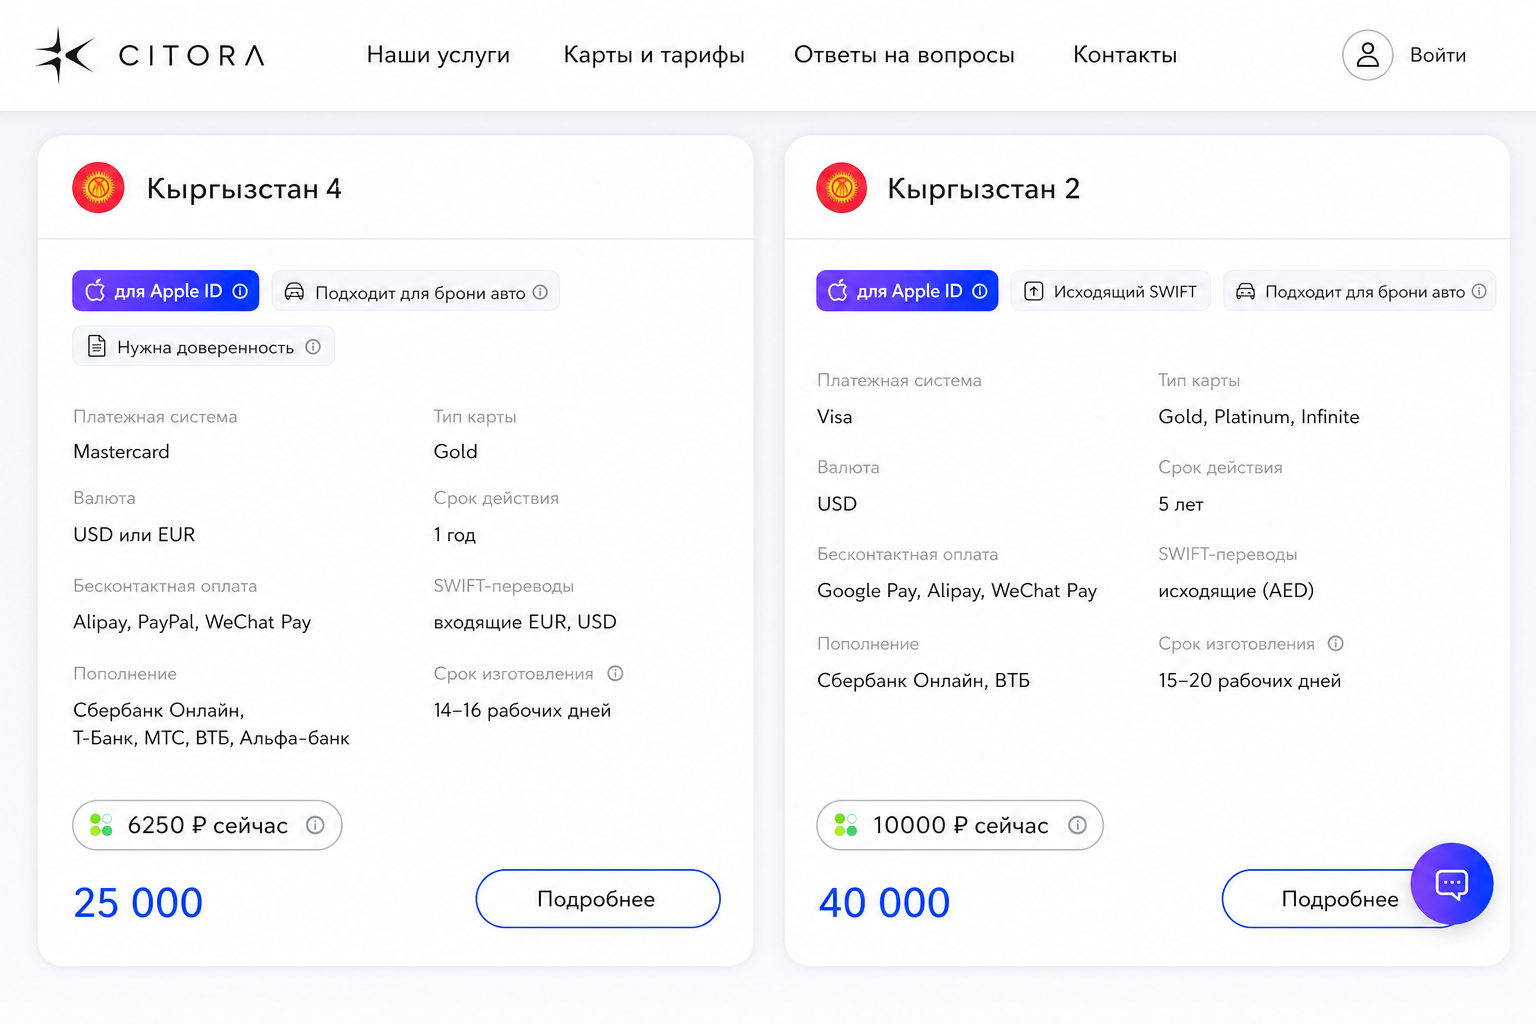Click the Кыргызстан 4 card title
This screenshot has height=1024, width=1536.
pos(244,188)
